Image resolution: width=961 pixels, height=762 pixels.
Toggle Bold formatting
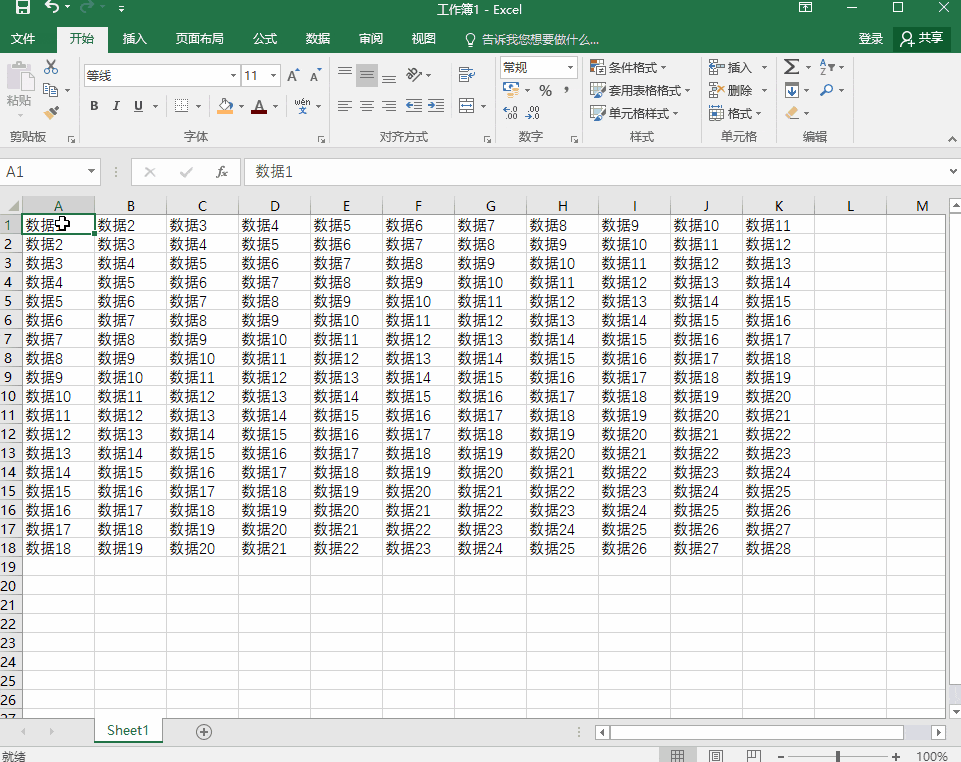click(x=94, y=106)
